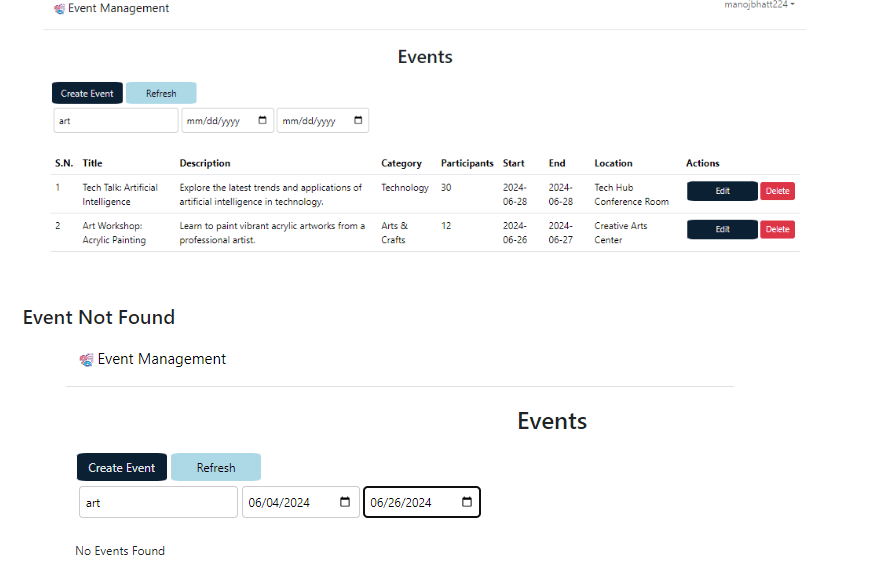Click the upper Events page heading
The height and width of the screenshot is (565, 881).
[x=425, y=57]
